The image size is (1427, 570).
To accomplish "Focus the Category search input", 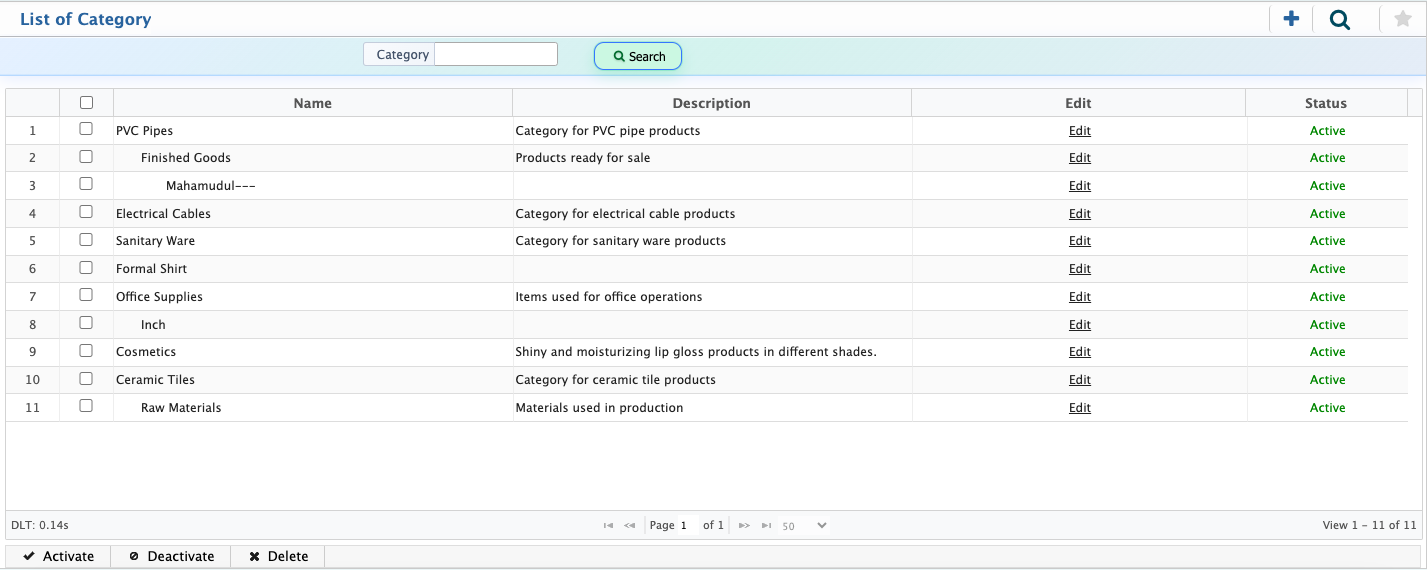I will coord(496,54).
